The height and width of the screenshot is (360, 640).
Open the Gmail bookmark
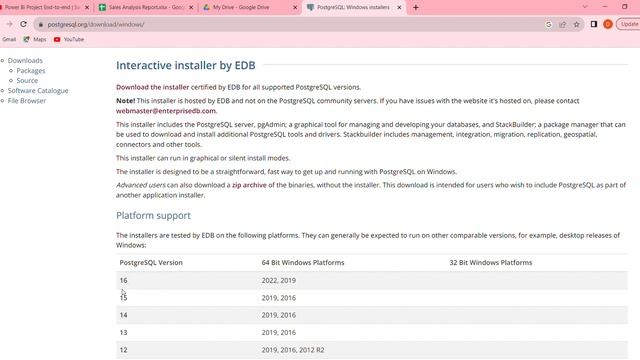click(x=9, y=40)
